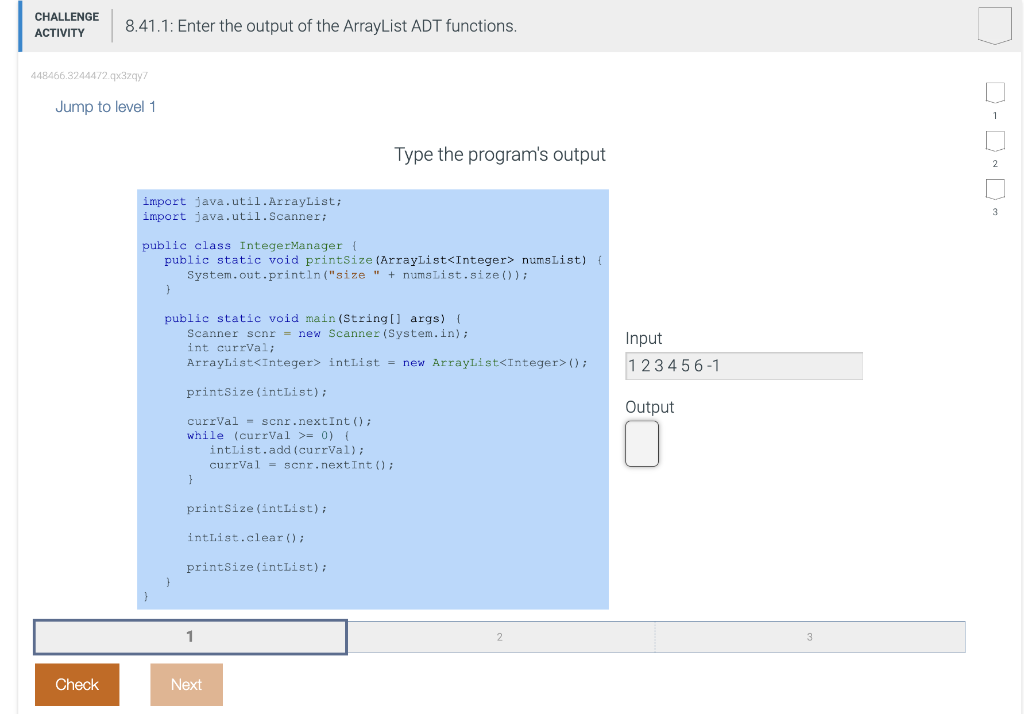Switch to part 3 tab

coord(809,636)
